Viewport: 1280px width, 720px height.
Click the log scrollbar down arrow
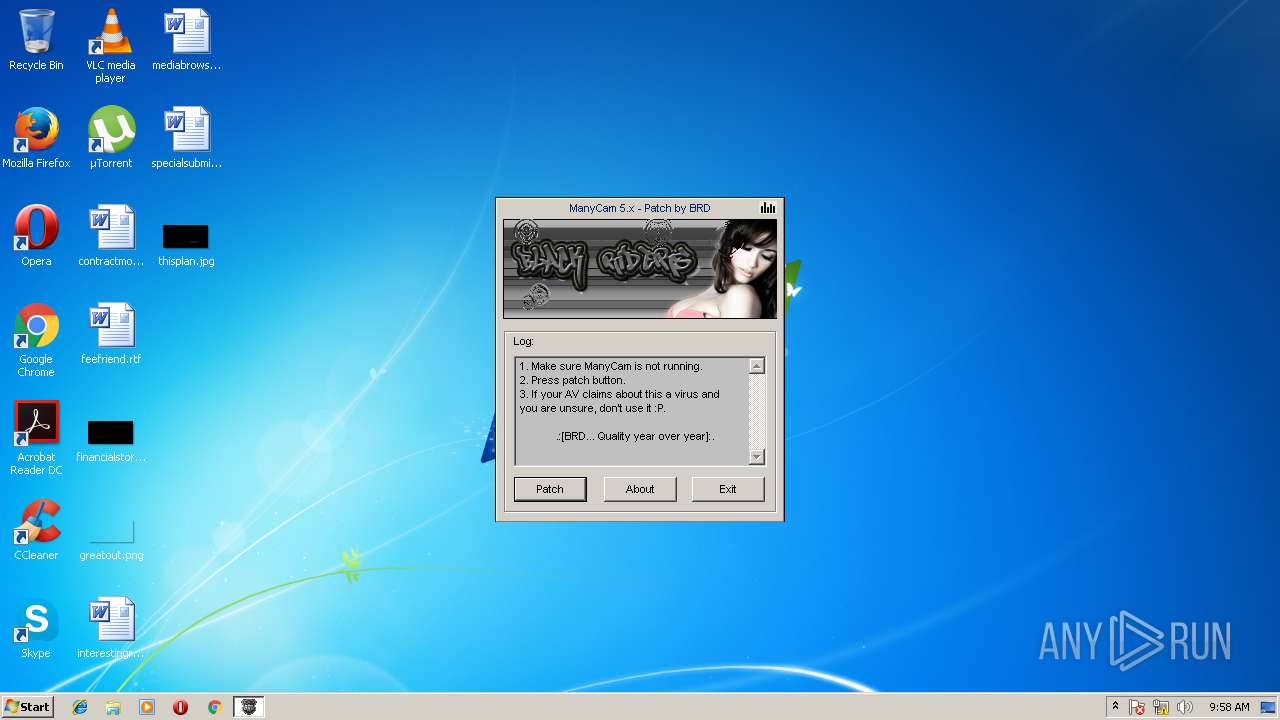tap(757, 457)
